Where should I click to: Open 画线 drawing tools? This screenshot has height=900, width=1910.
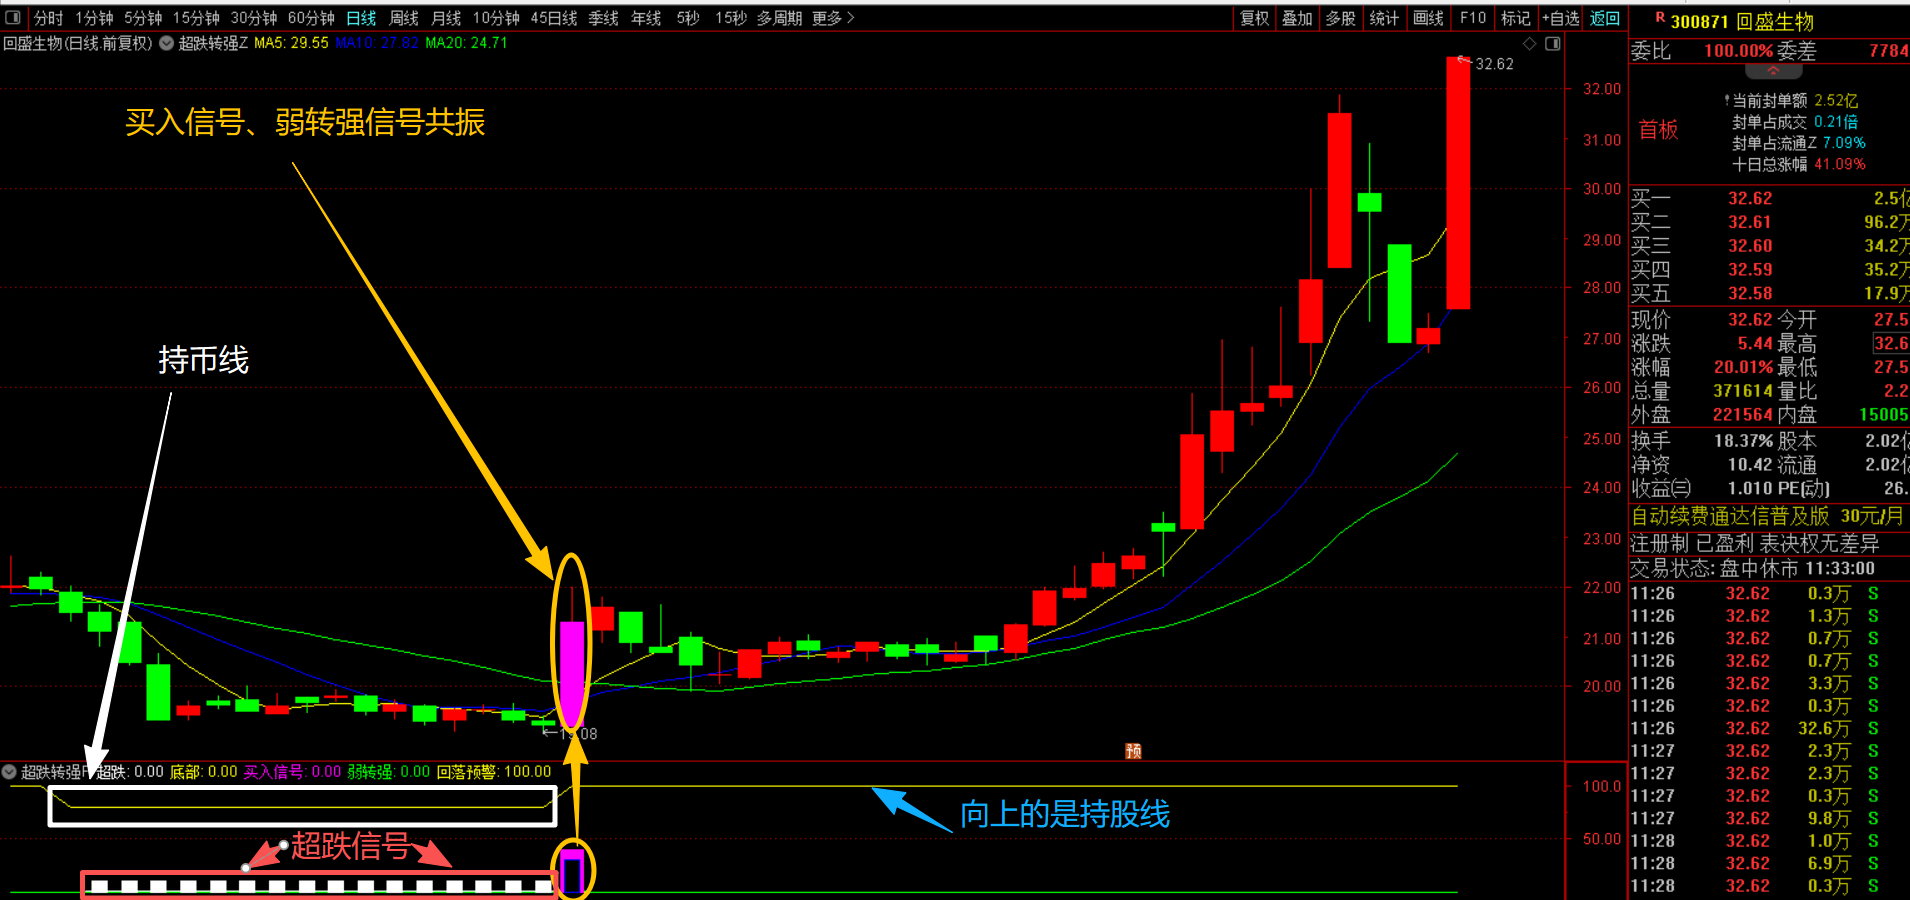click(1428, 18)
